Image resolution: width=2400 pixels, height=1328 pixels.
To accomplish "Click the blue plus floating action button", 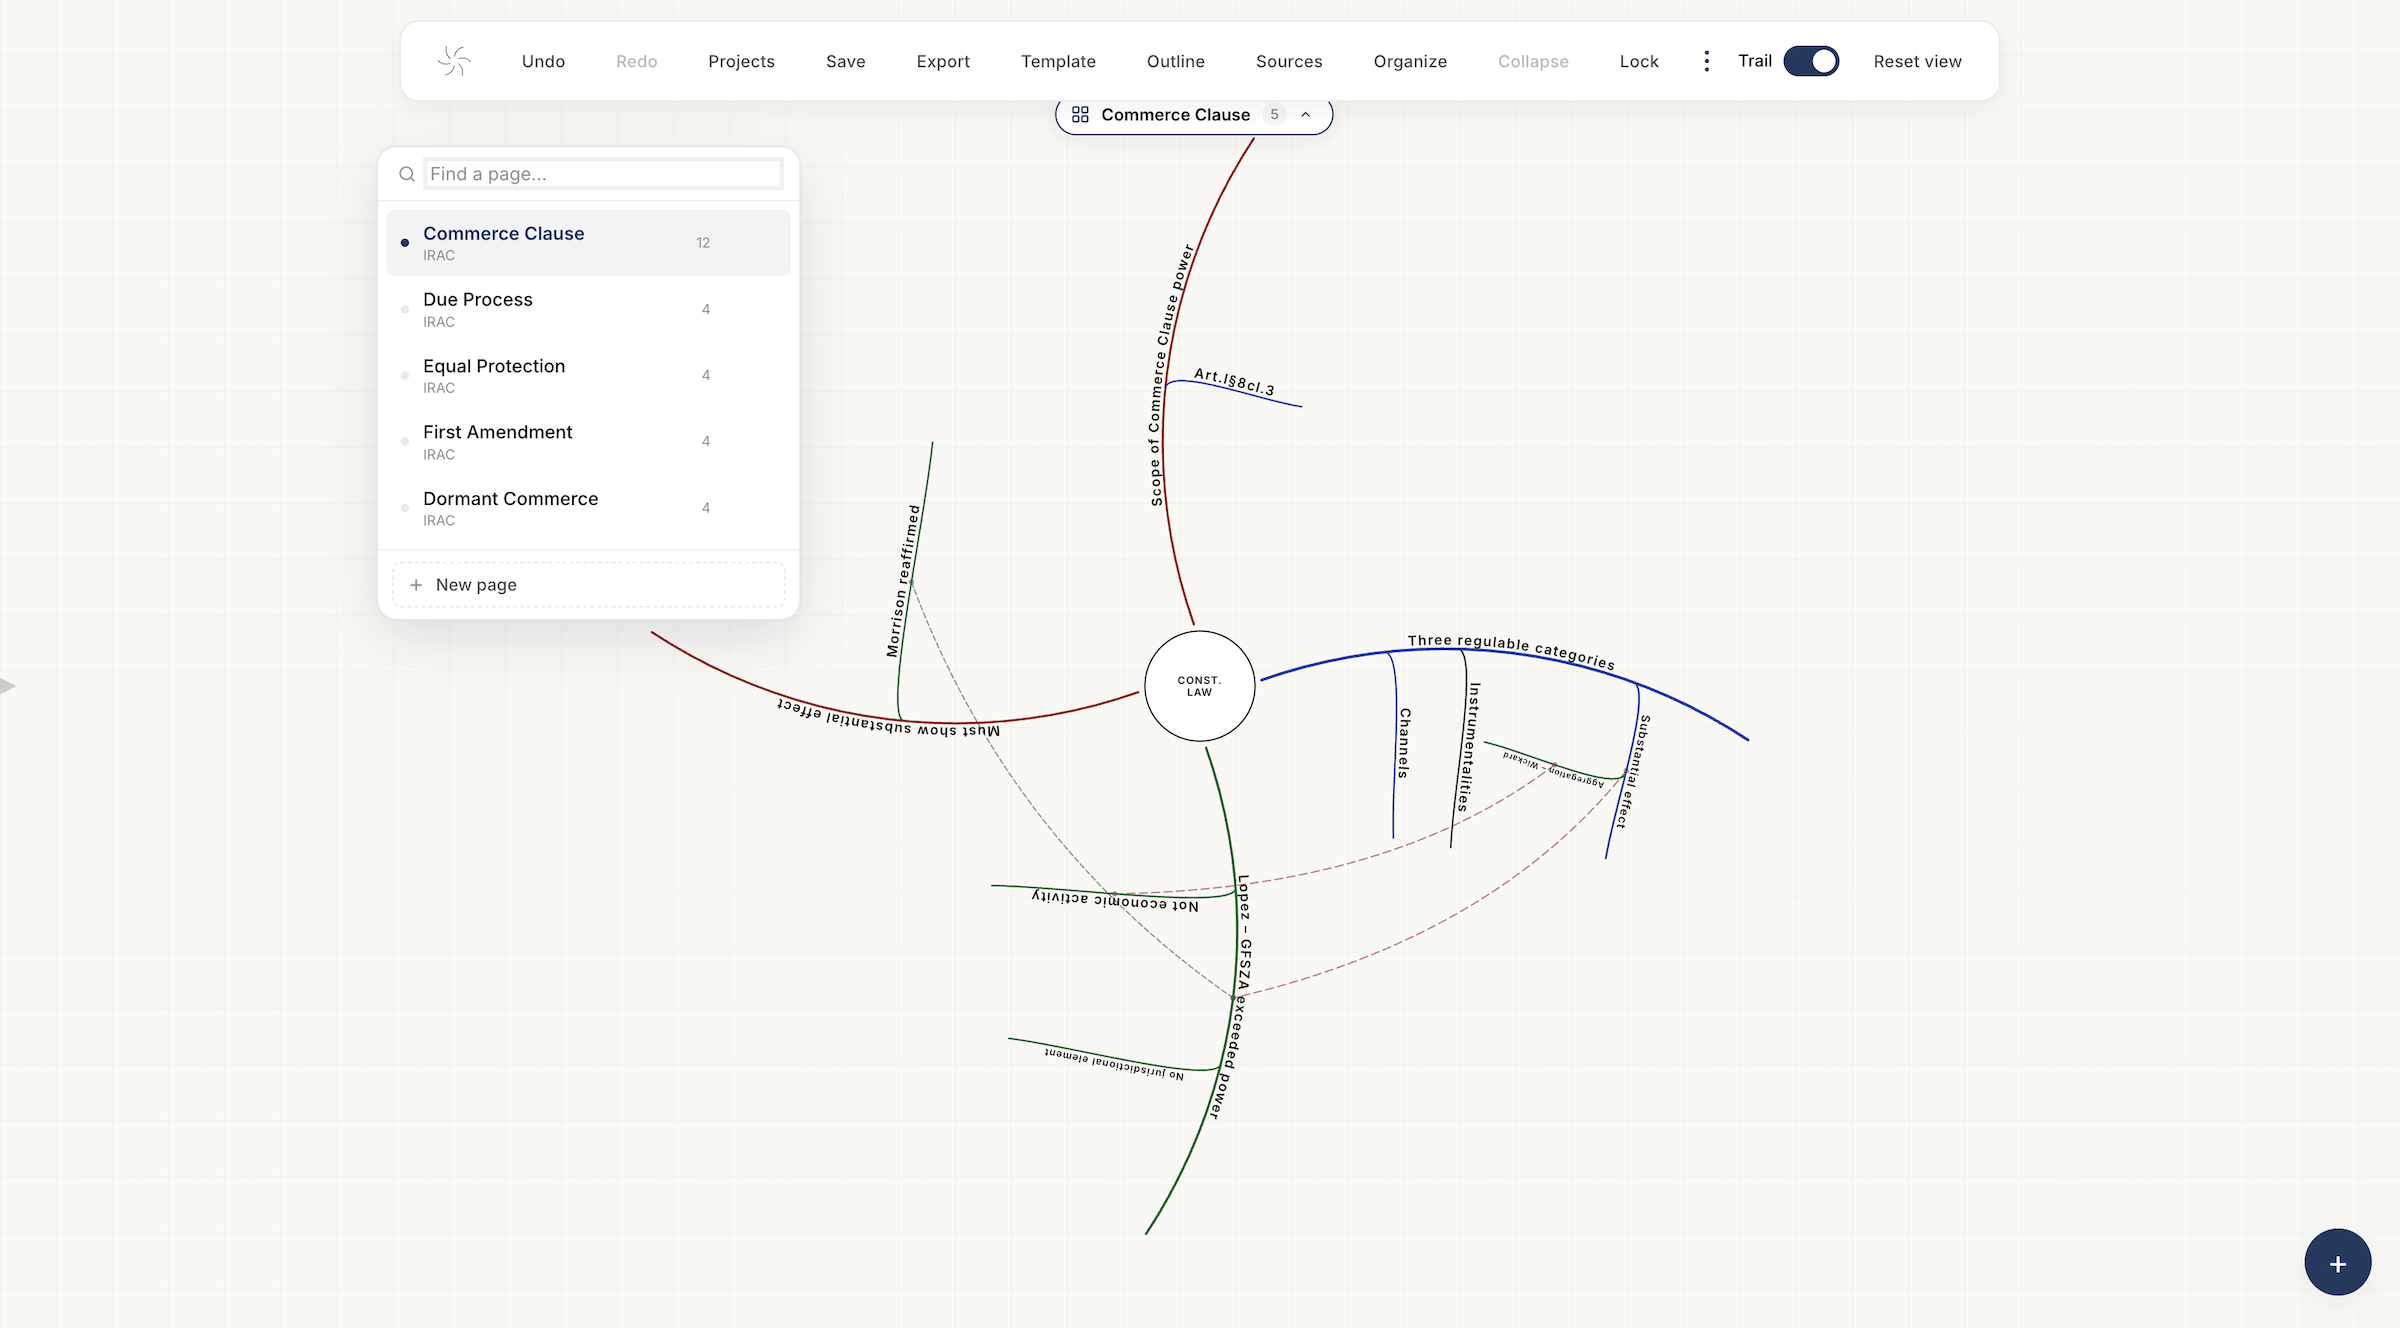I will click(2337, 1263).
